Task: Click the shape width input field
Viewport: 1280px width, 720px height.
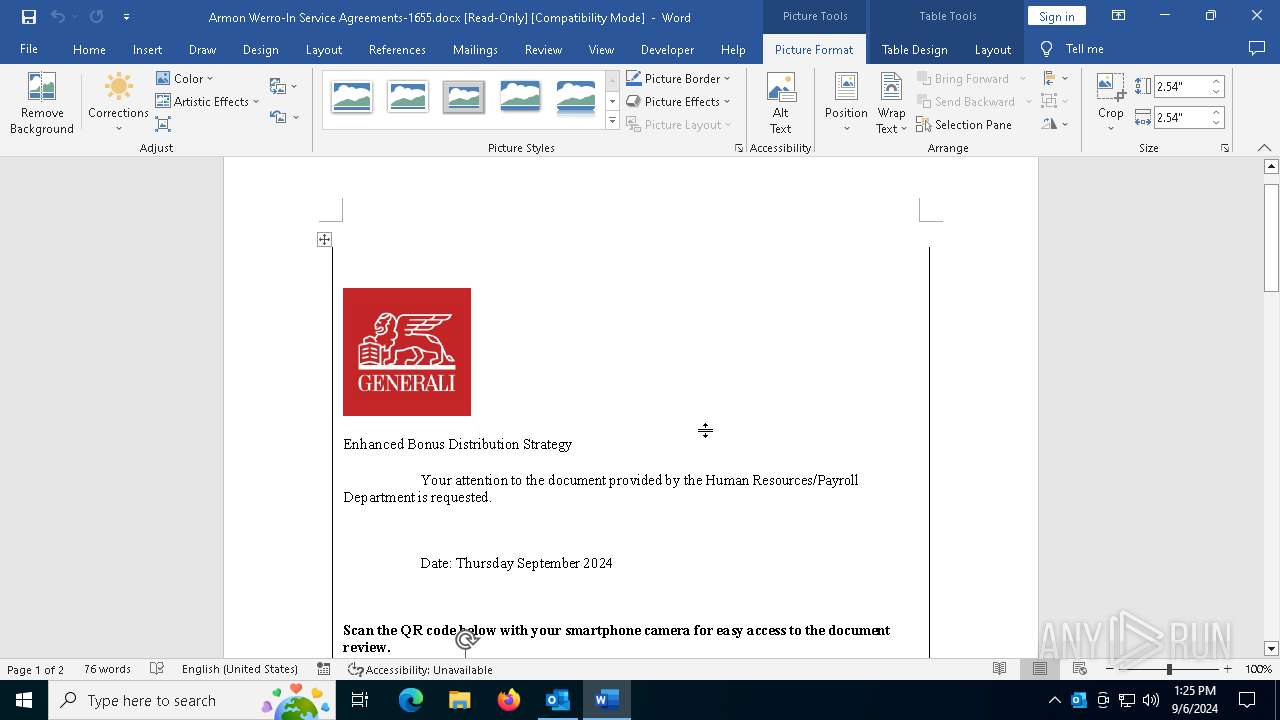Action: click(1180, 117)
